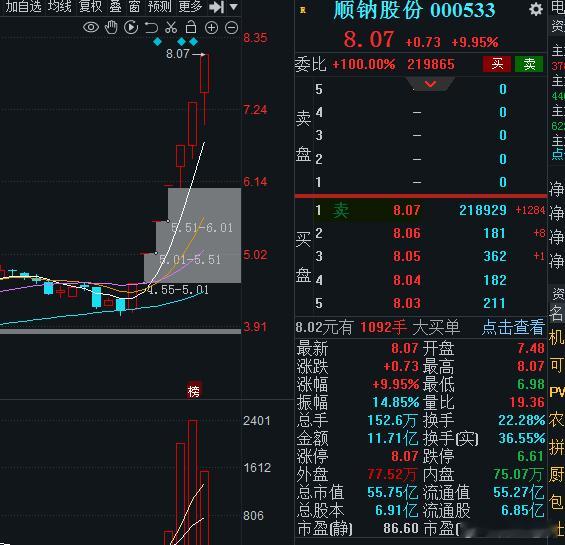Viewport: 565px width, 545px height.
Task: Click the 5.01-5.51 price range label on the chart
Action: coord(190,260)
